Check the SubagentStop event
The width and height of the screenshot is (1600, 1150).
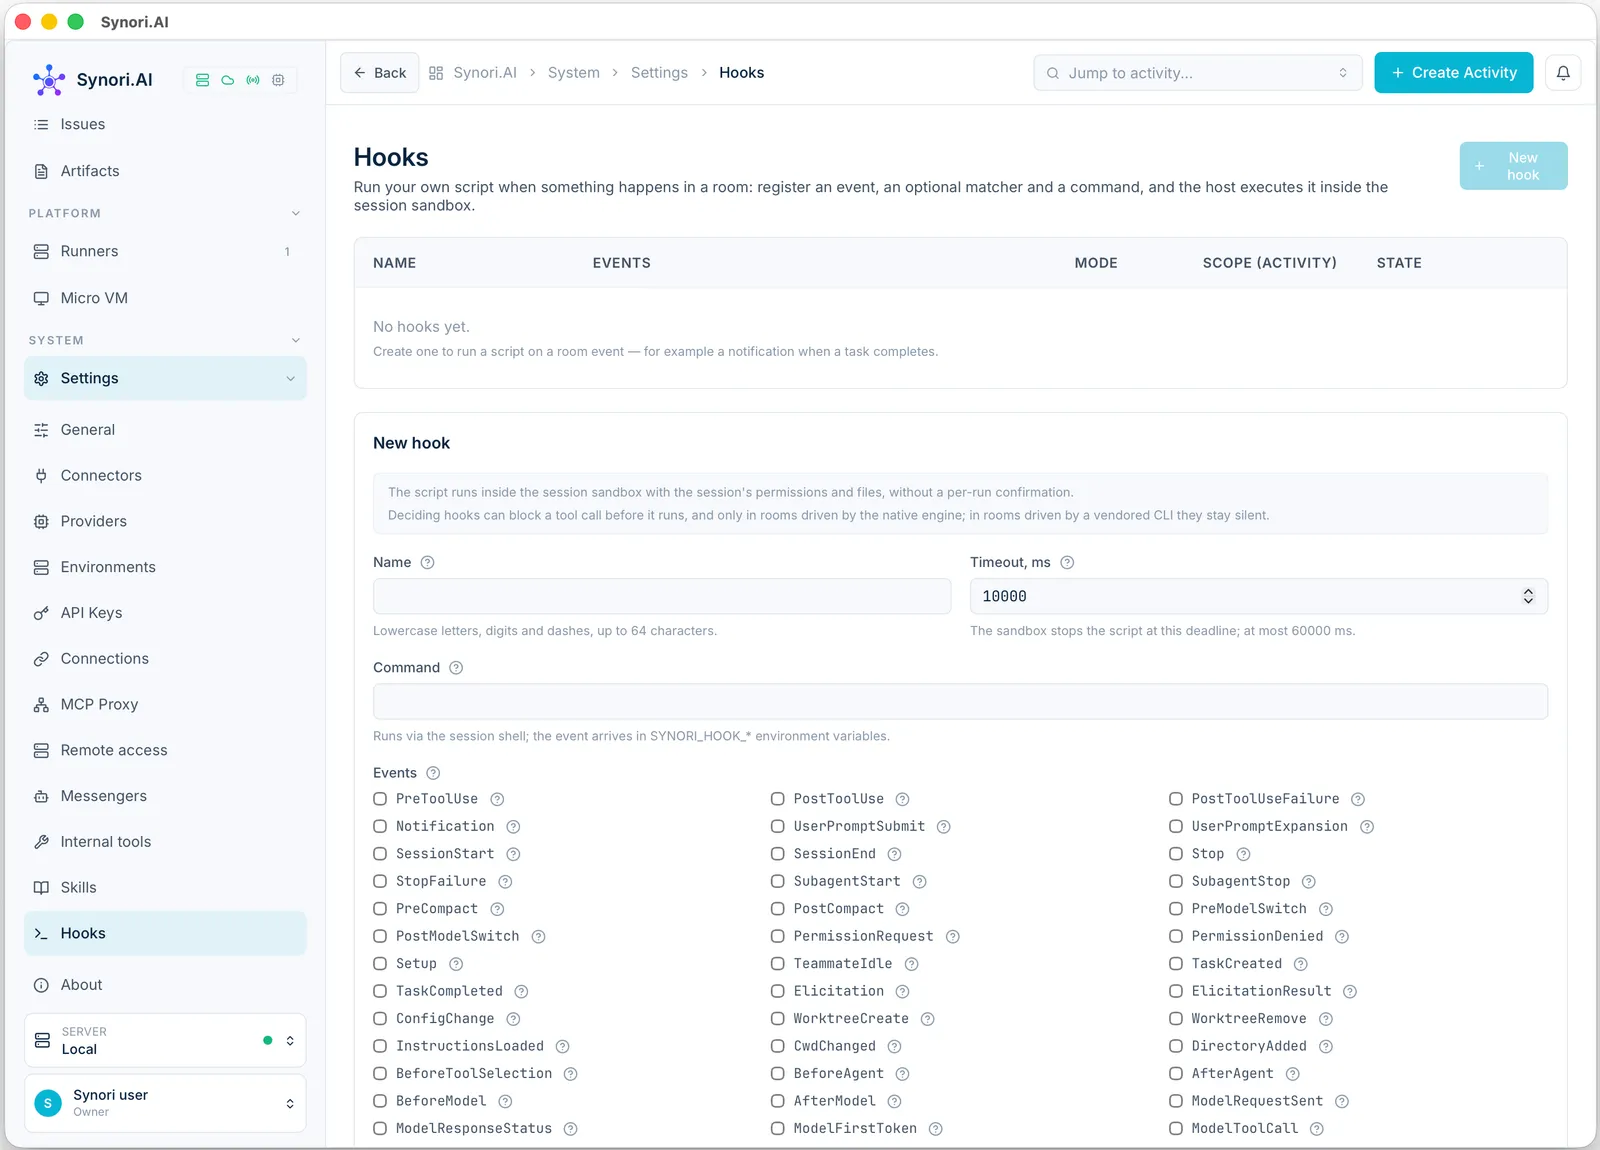(x=1176, y=881)
